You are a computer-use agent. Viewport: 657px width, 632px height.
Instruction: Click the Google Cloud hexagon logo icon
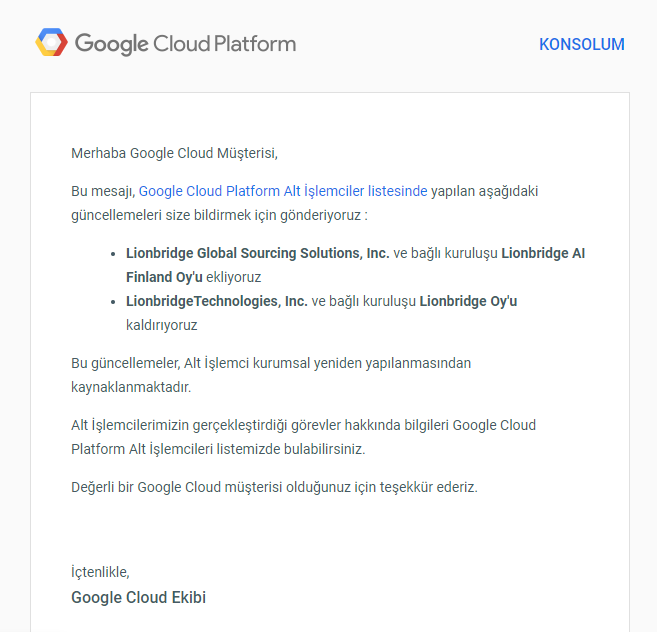click(52, 42)
